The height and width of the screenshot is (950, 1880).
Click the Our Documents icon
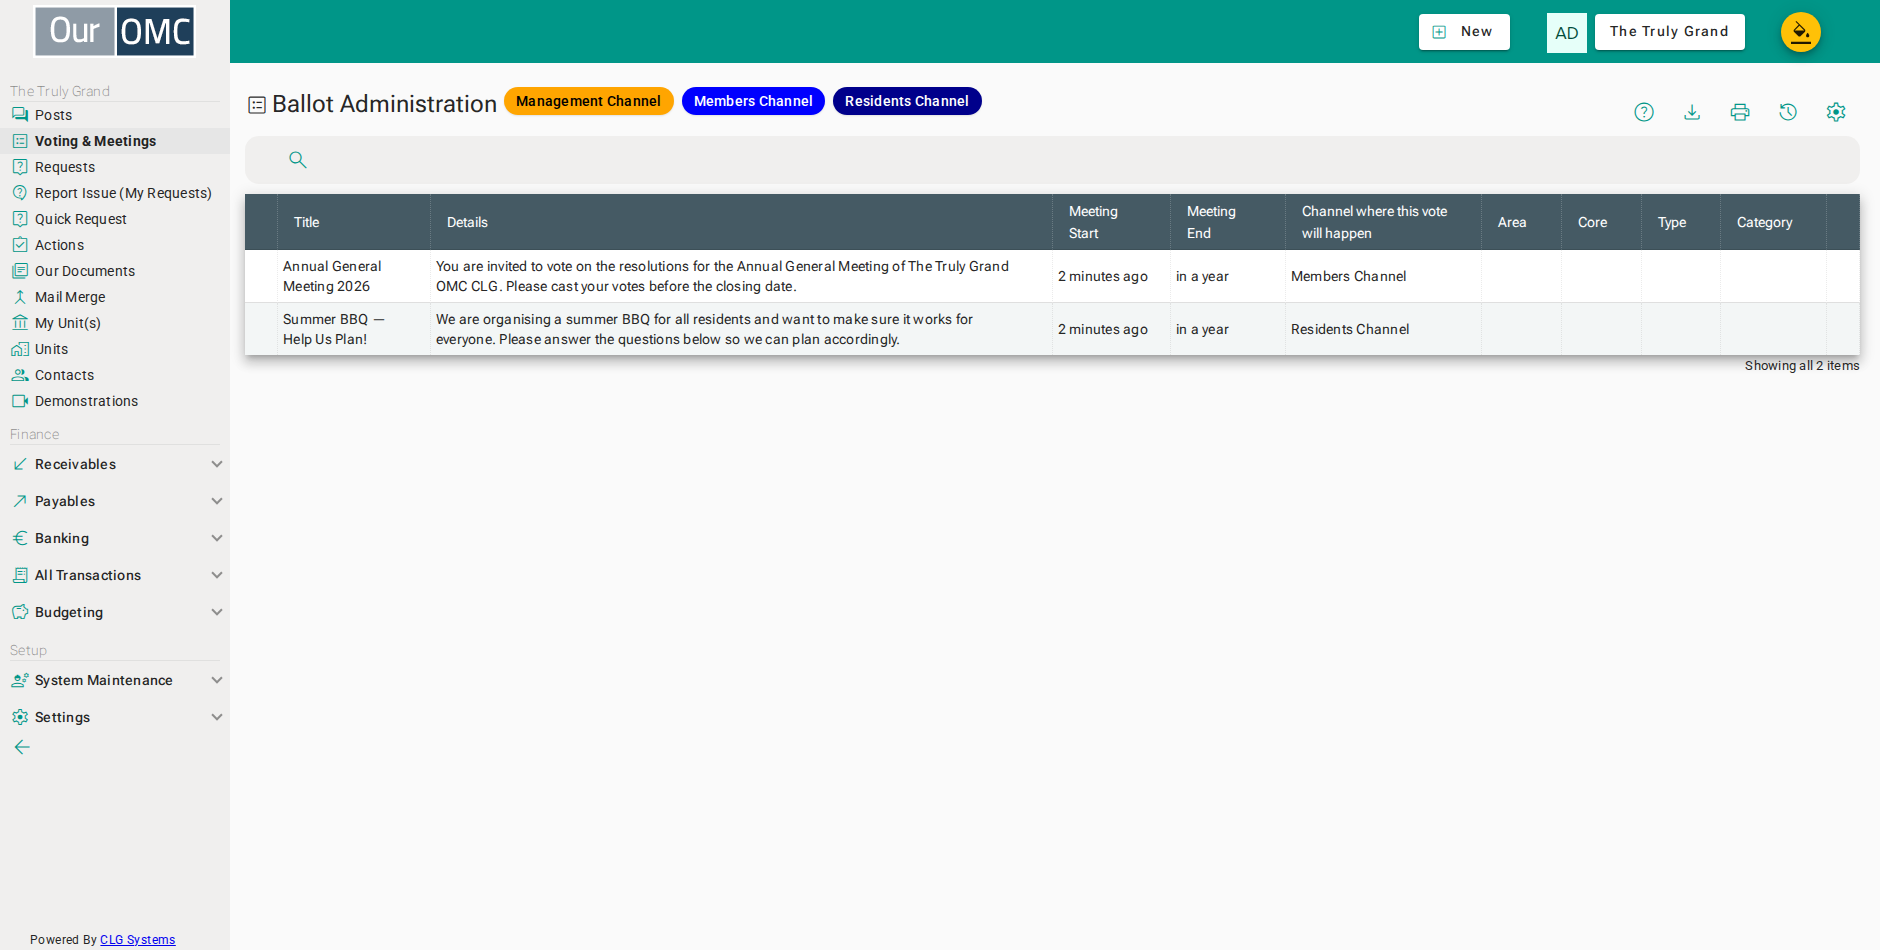20,271
